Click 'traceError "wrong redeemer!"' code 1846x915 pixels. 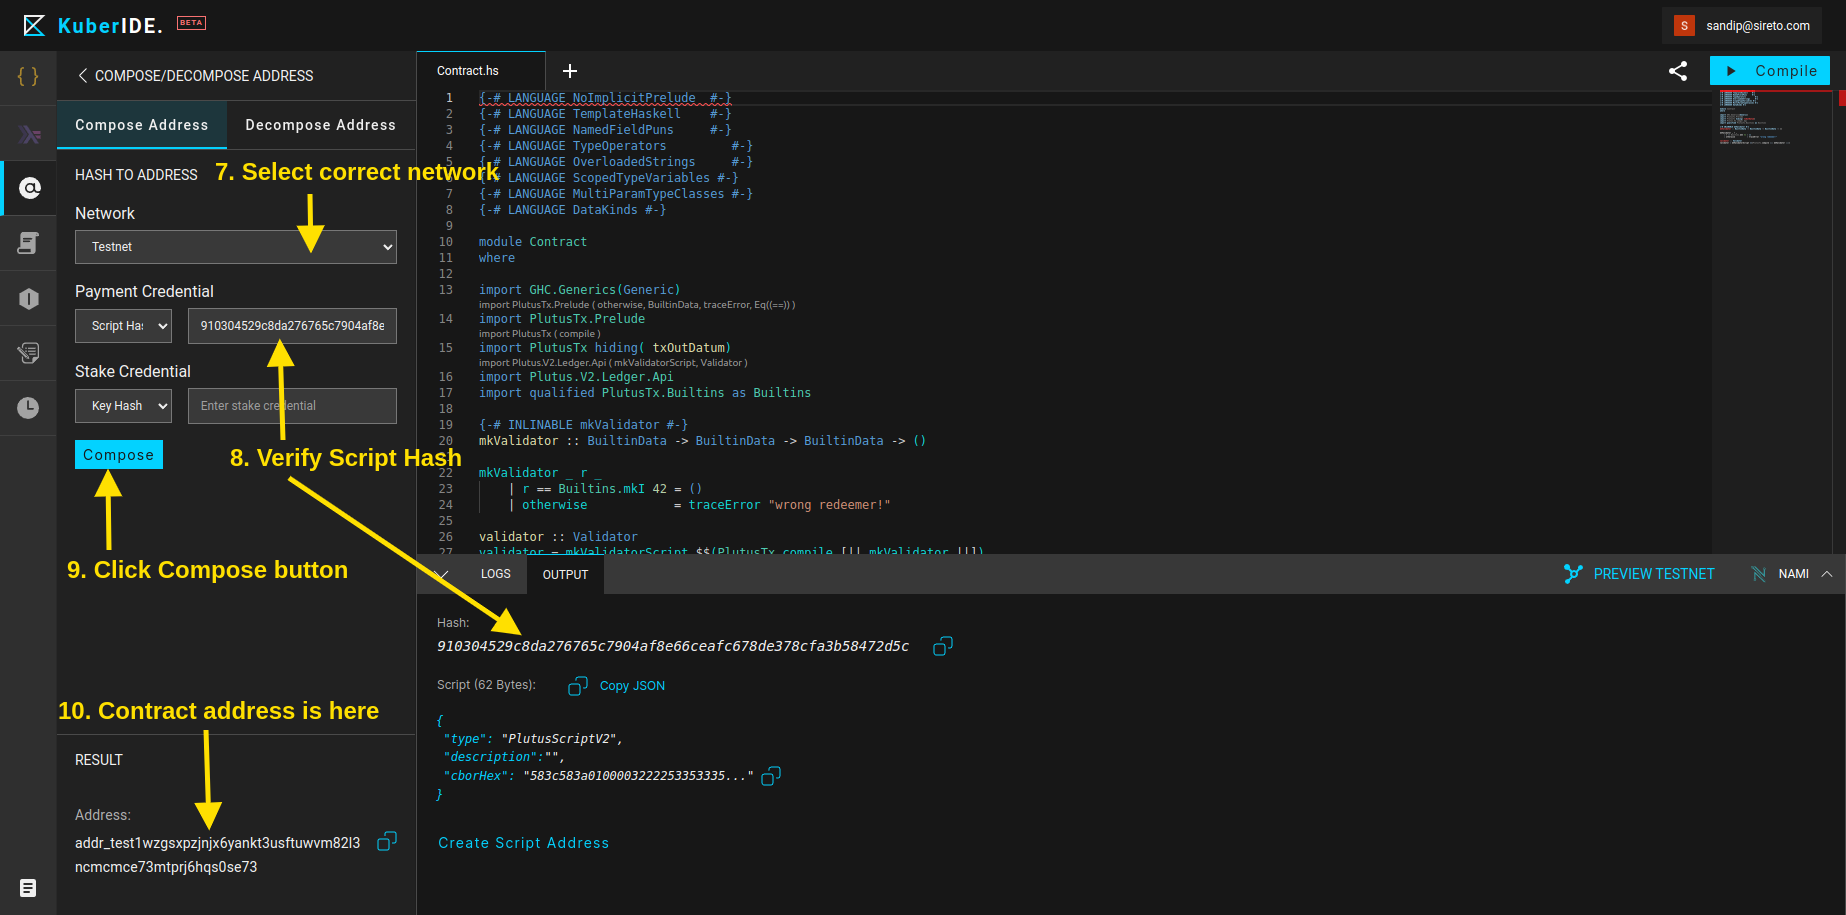pos(789,505)
